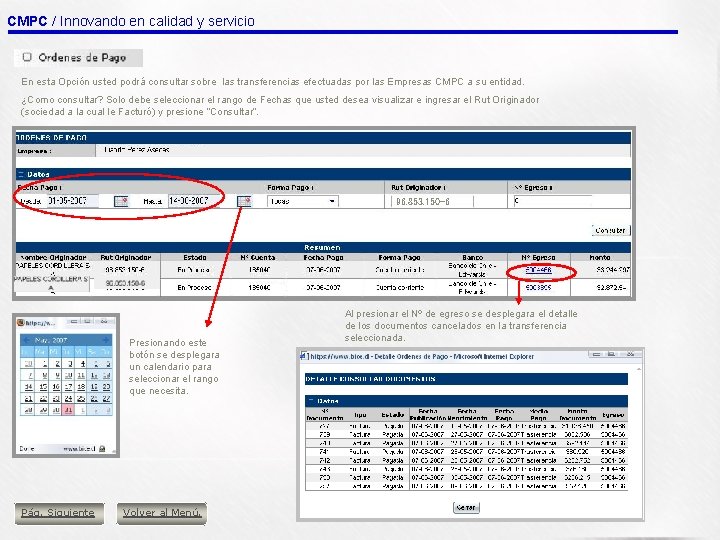This screenshot has height=540, width=720.
Task: Click 'Tipo' column header in detail table
Action: [360, 415]
